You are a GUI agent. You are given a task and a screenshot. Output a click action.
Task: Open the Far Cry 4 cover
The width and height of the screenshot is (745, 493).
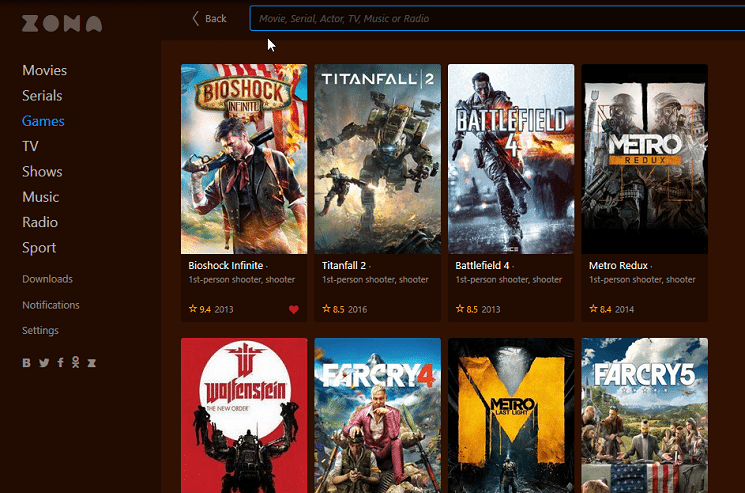tap(377, 416)
